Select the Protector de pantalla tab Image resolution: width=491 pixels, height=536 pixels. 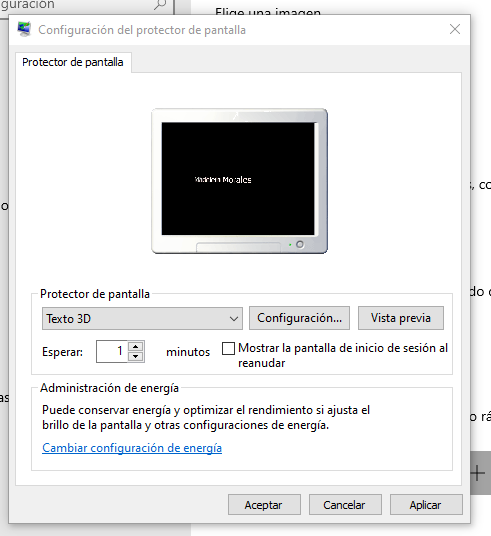73,62
